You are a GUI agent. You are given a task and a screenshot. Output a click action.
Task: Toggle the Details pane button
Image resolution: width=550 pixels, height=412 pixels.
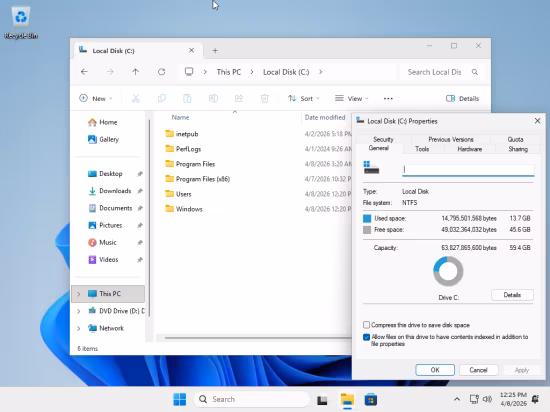462,99
